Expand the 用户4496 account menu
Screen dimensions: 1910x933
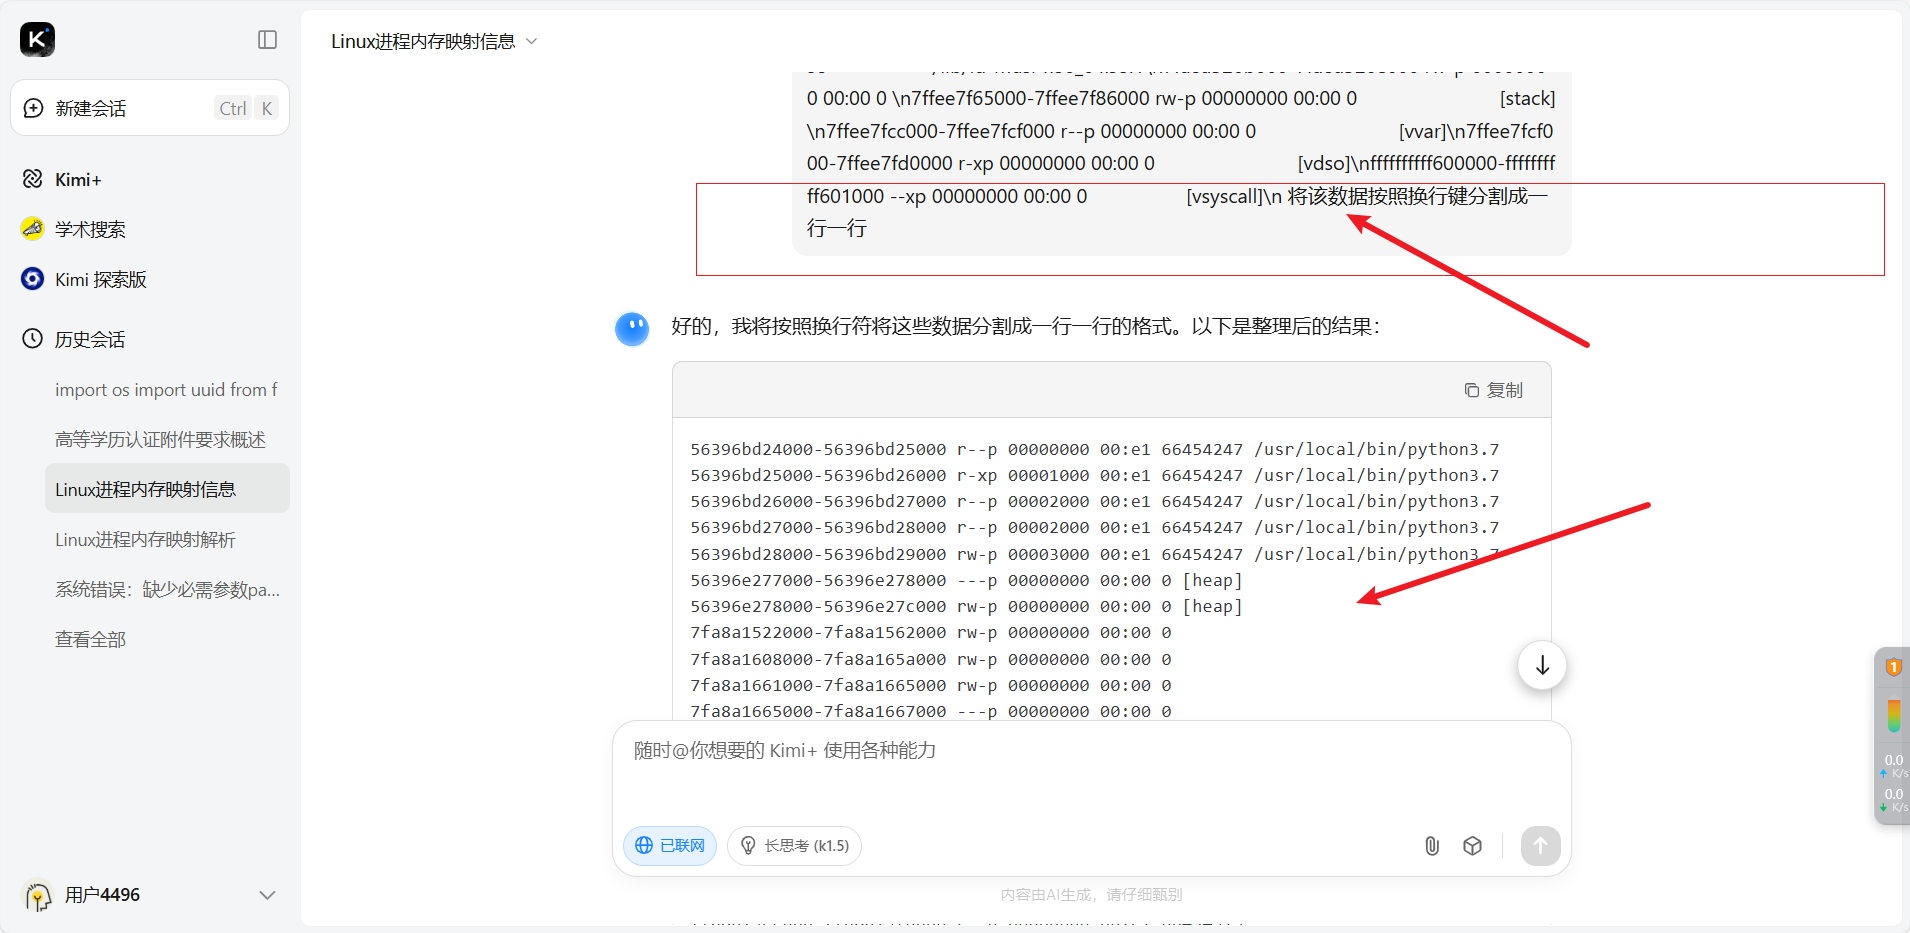click(x=266, y=895)
